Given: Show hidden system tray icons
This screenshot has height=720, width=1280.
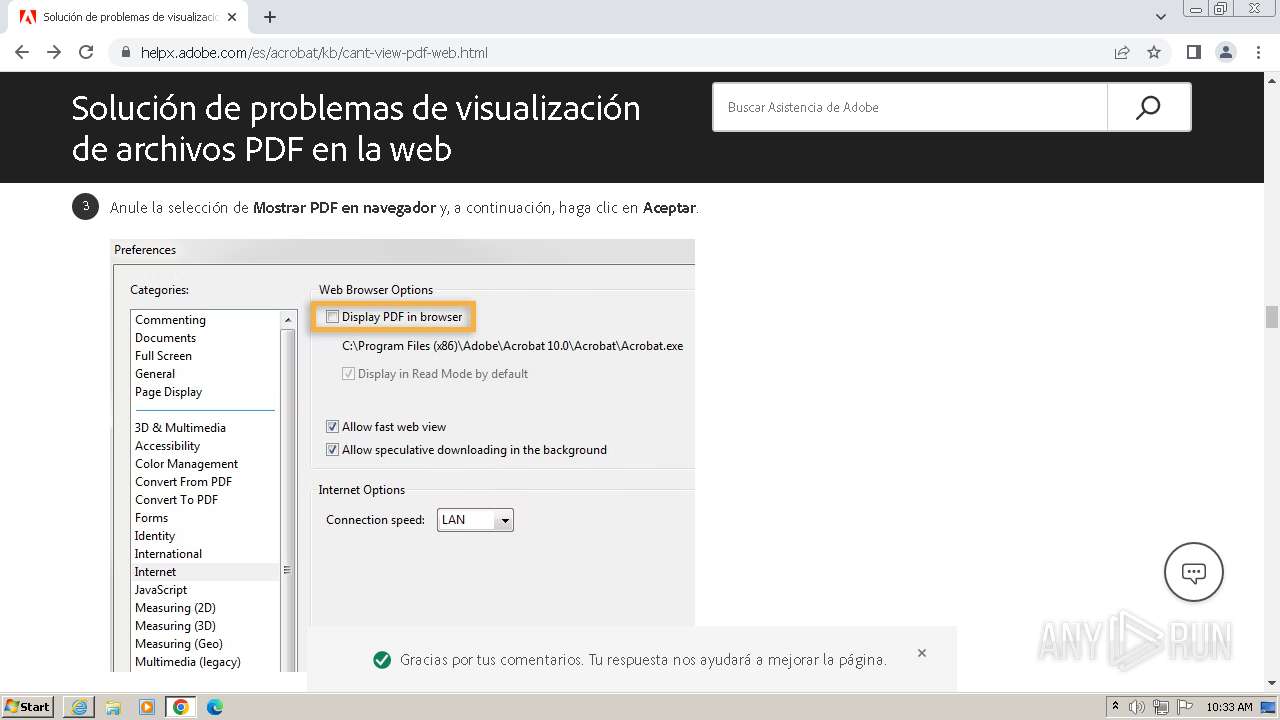Looking at the screenshot, I should pyautogui.click(x=1115, y=707).
